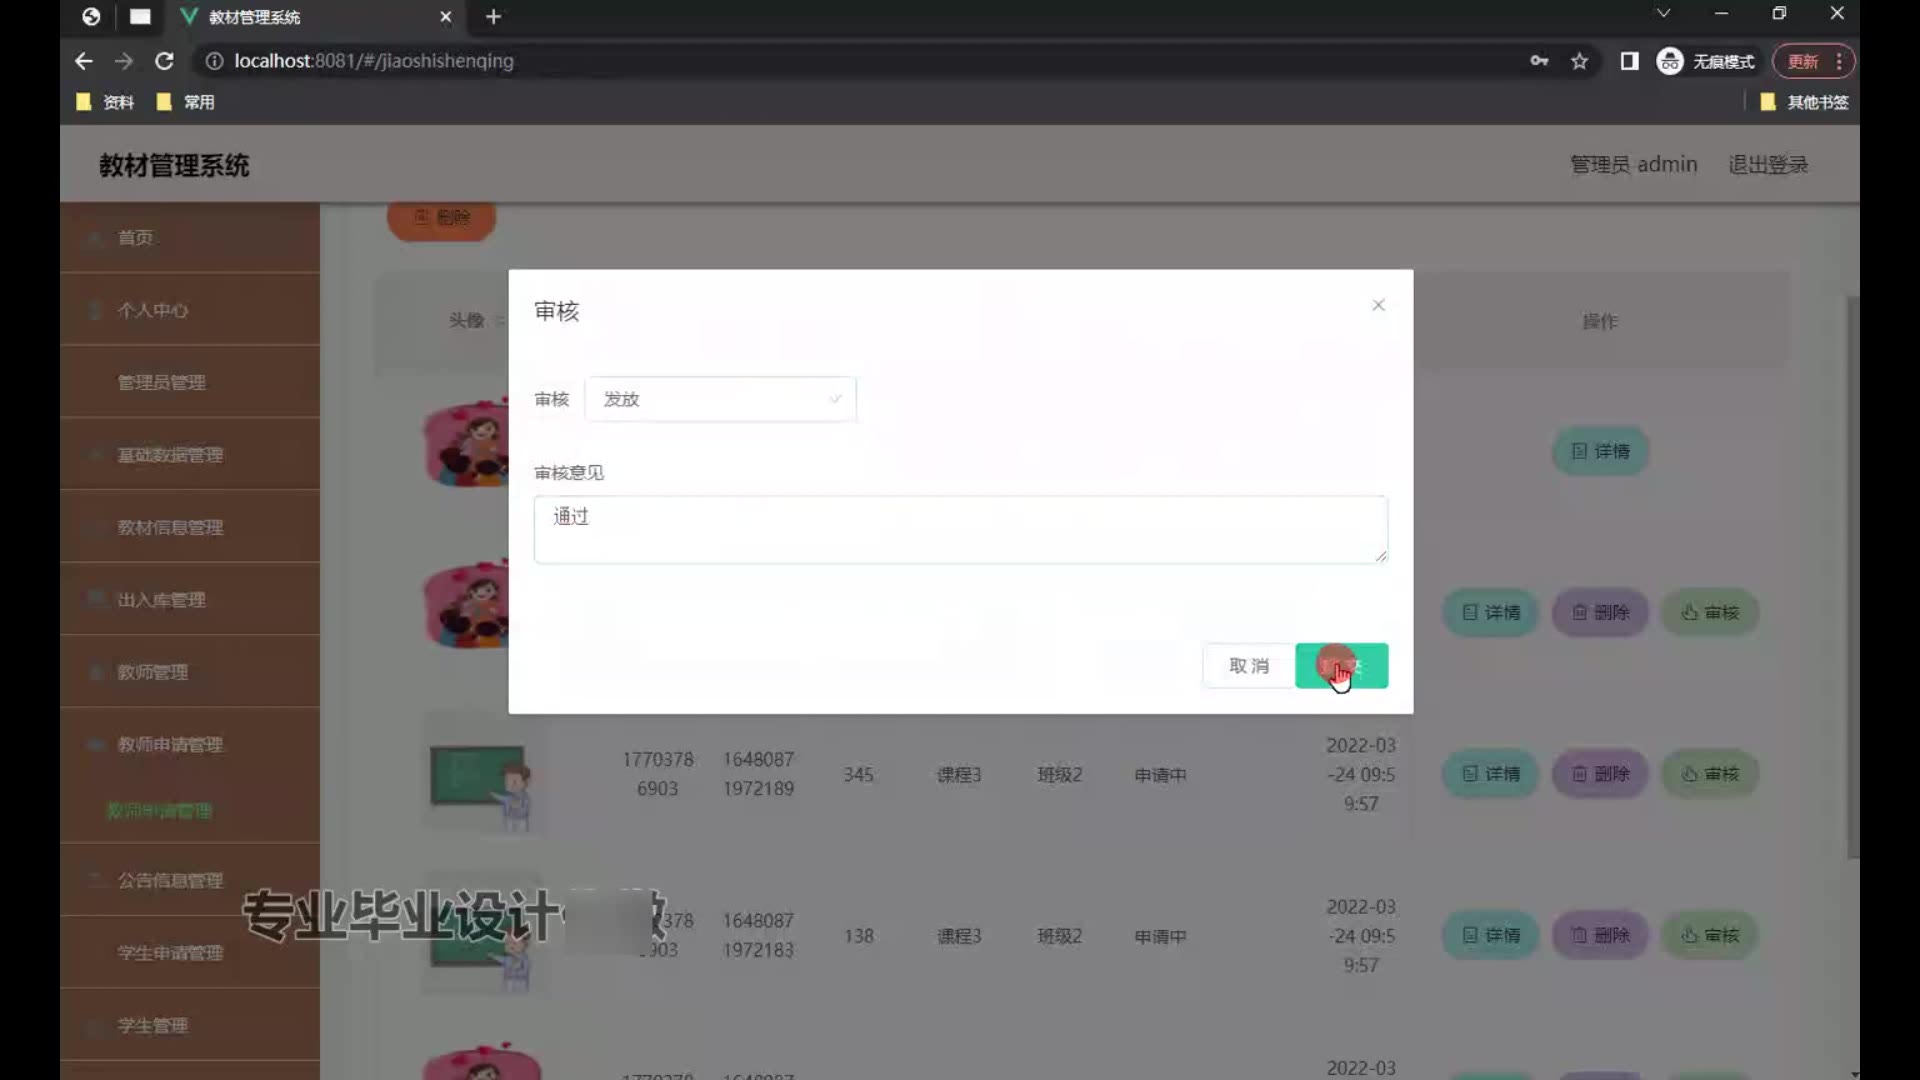The image size is (1920, 1080).
Task: Toggle the browser side panel icon
Action: click(x=1629, y=61)
